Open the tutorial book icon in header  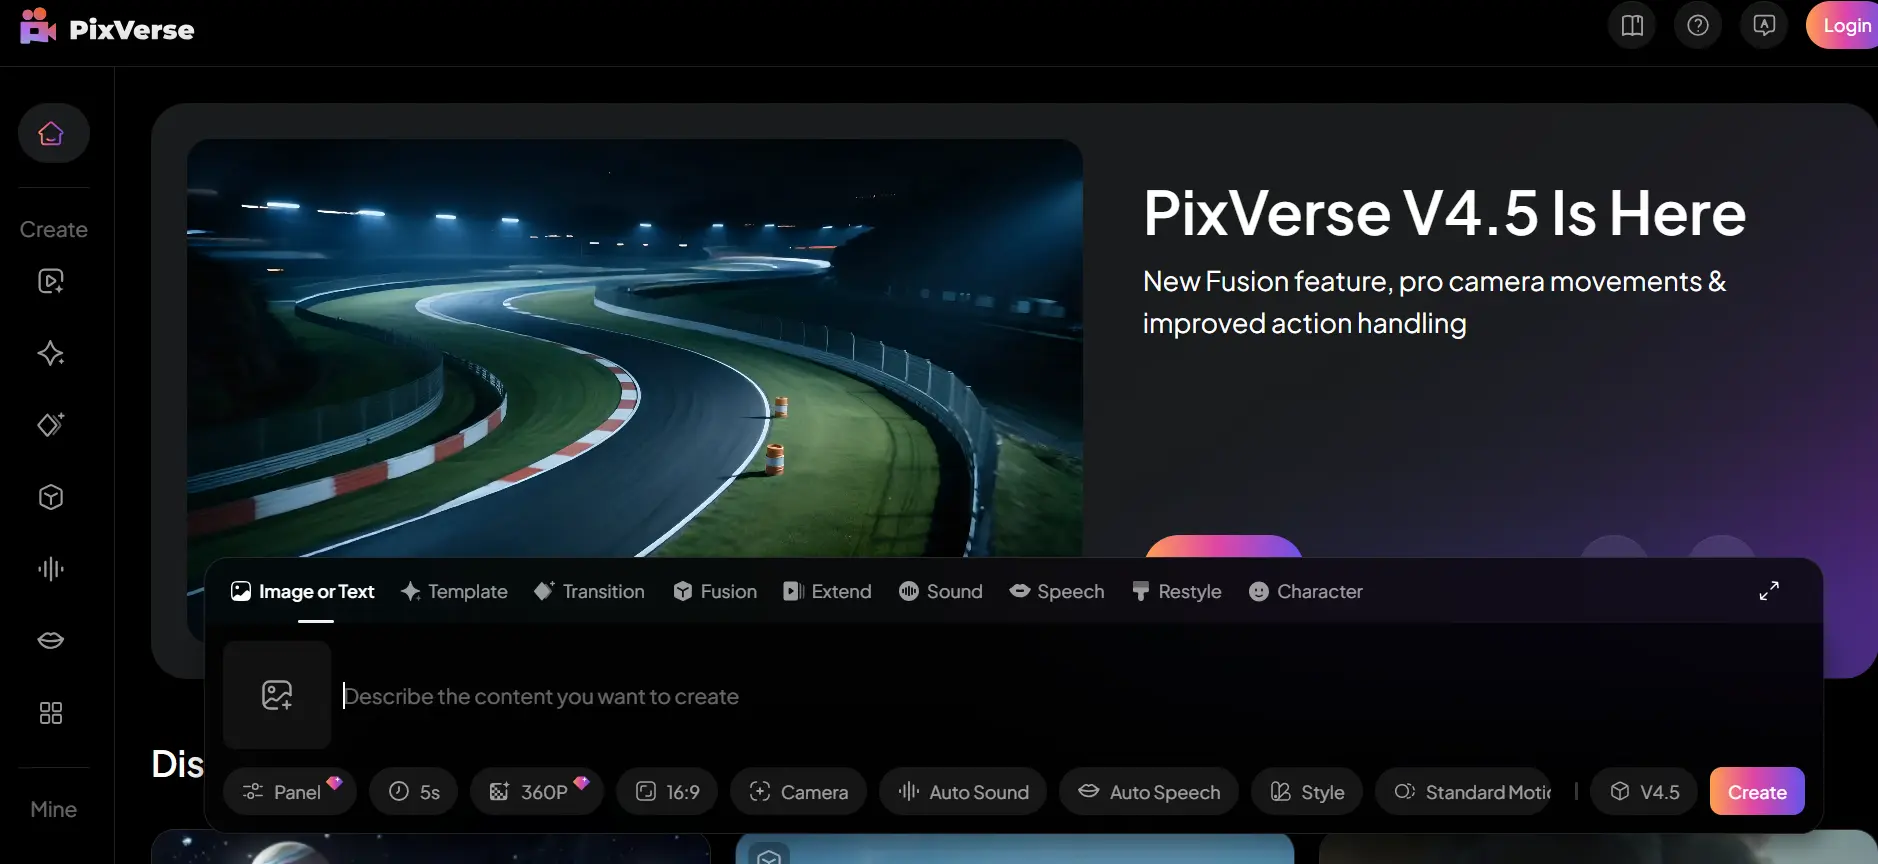[1632, 25]
